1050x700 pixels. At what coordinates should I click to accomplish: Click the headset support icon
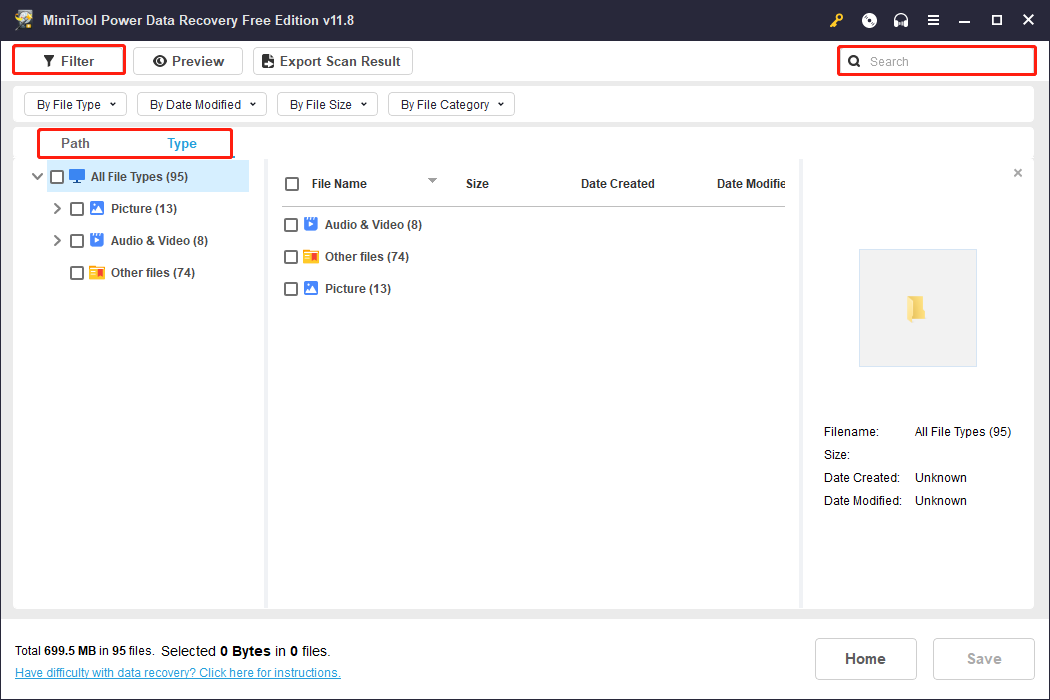(900, 19)
